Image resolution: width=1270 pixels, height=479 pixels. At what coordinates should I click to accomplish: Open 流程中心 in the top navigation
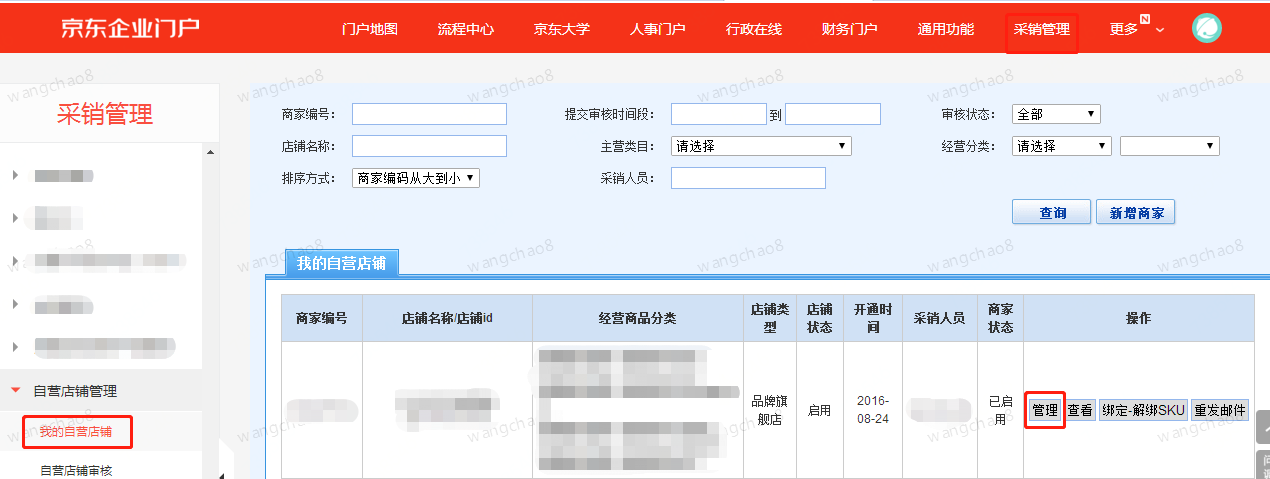click(x=465, y=29)
